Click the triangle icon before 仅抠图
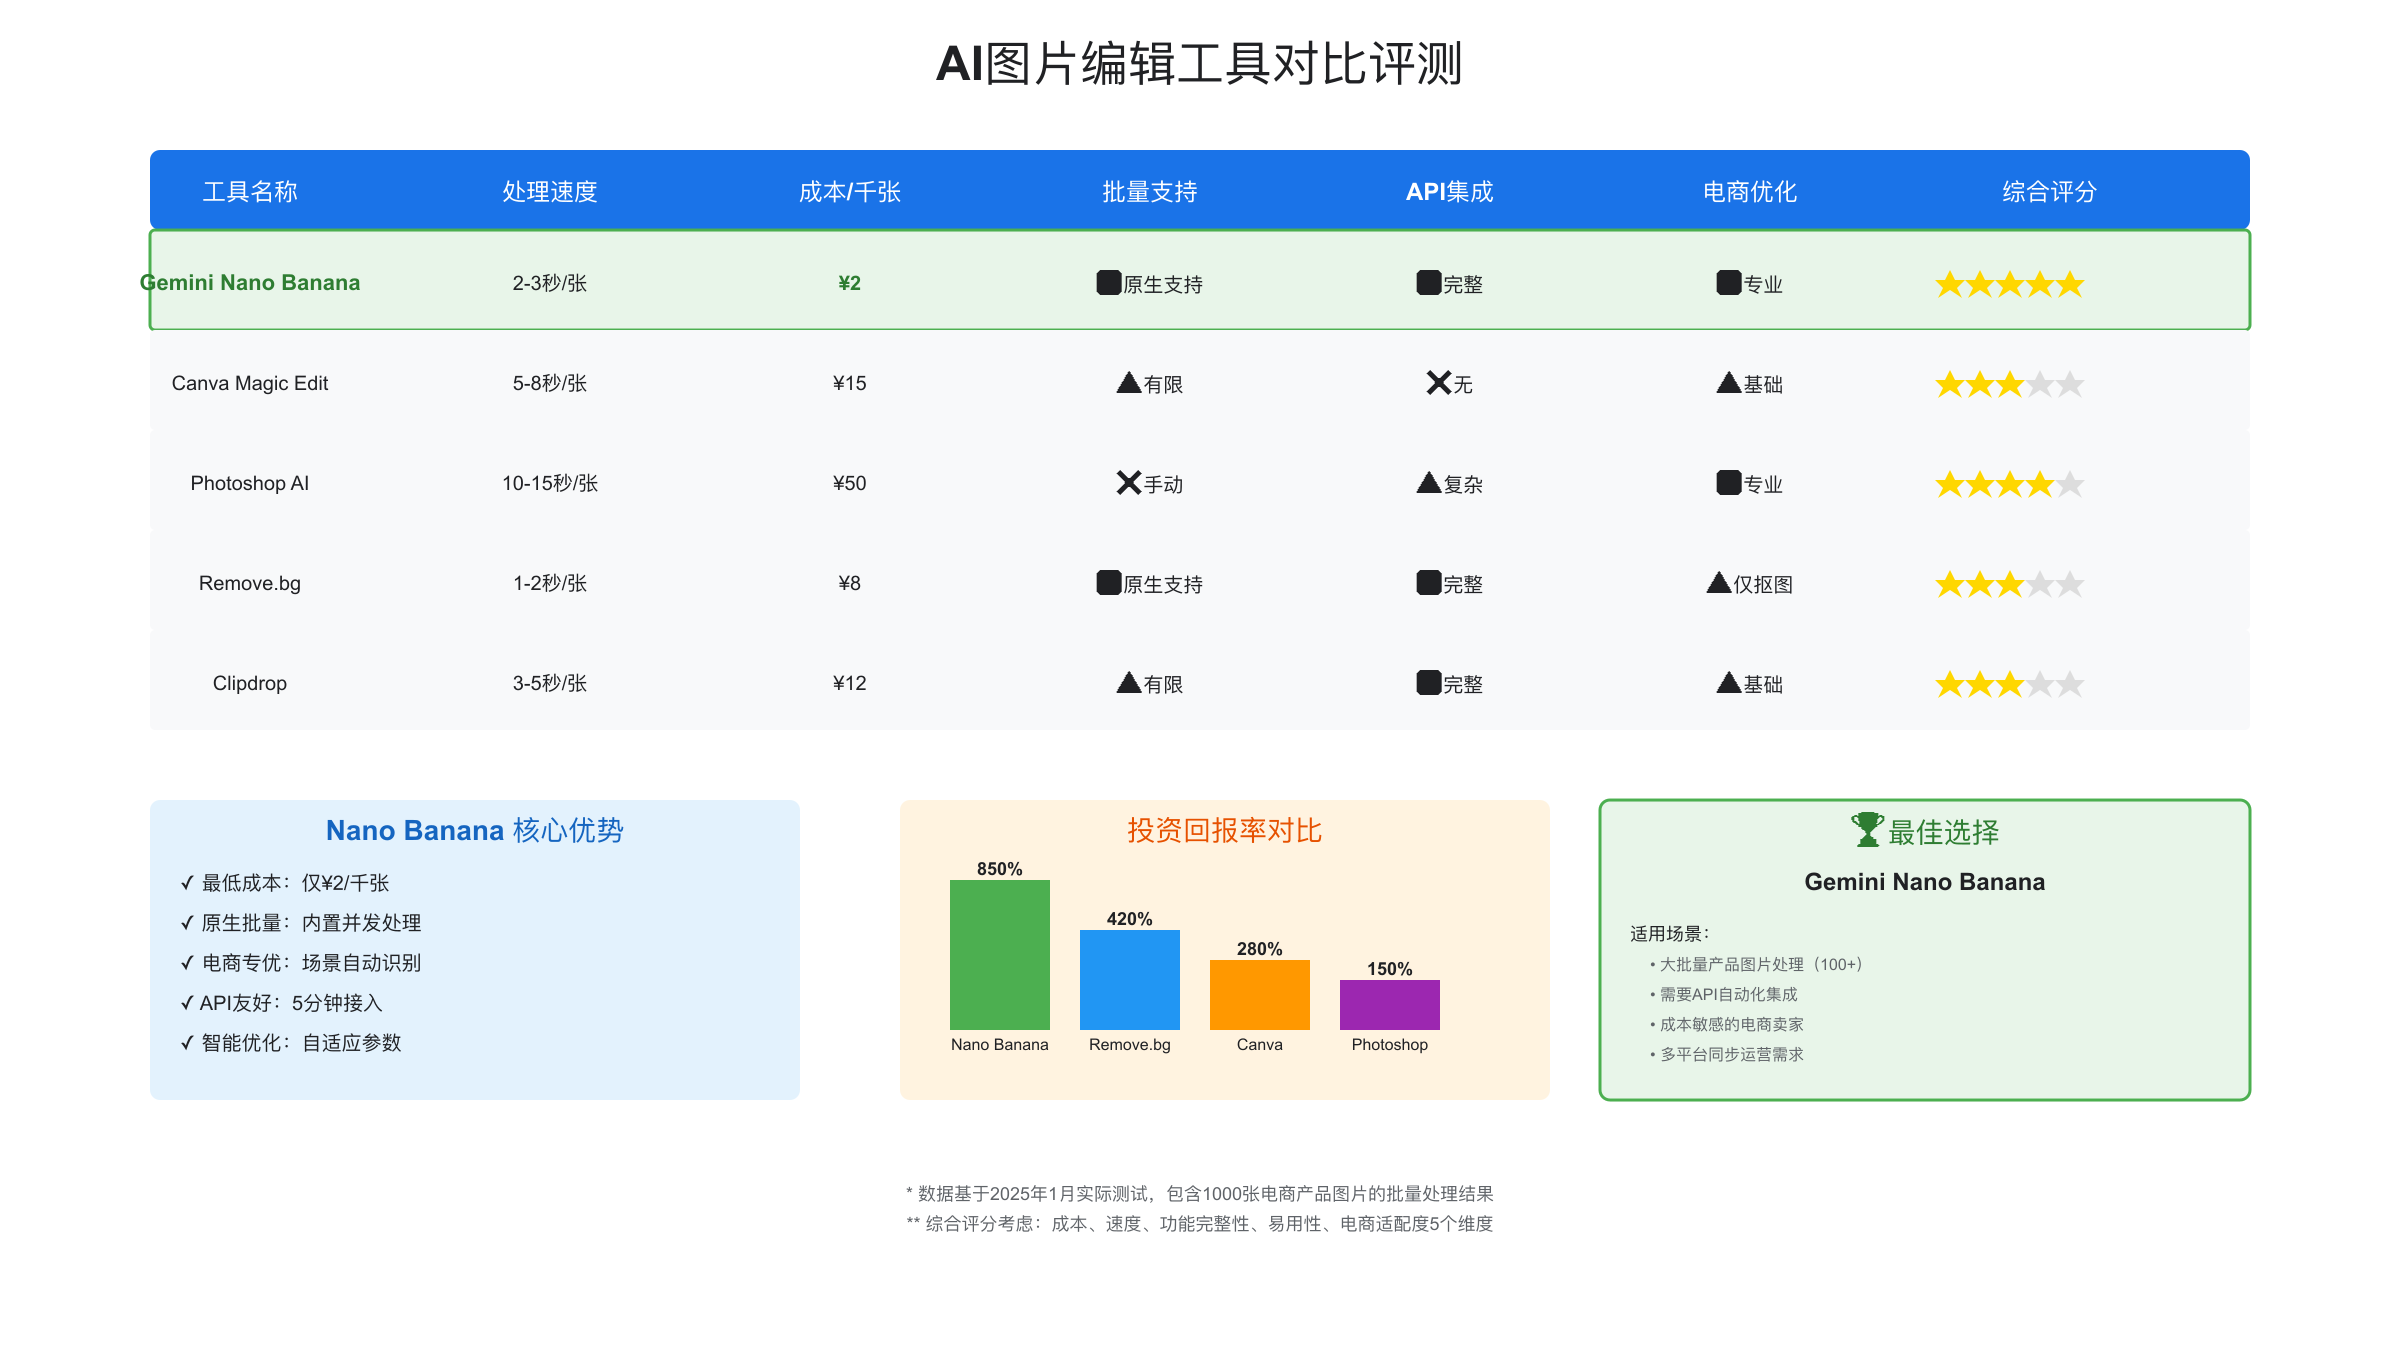Viewport: 2400px width, 1350px height. 1719,583
